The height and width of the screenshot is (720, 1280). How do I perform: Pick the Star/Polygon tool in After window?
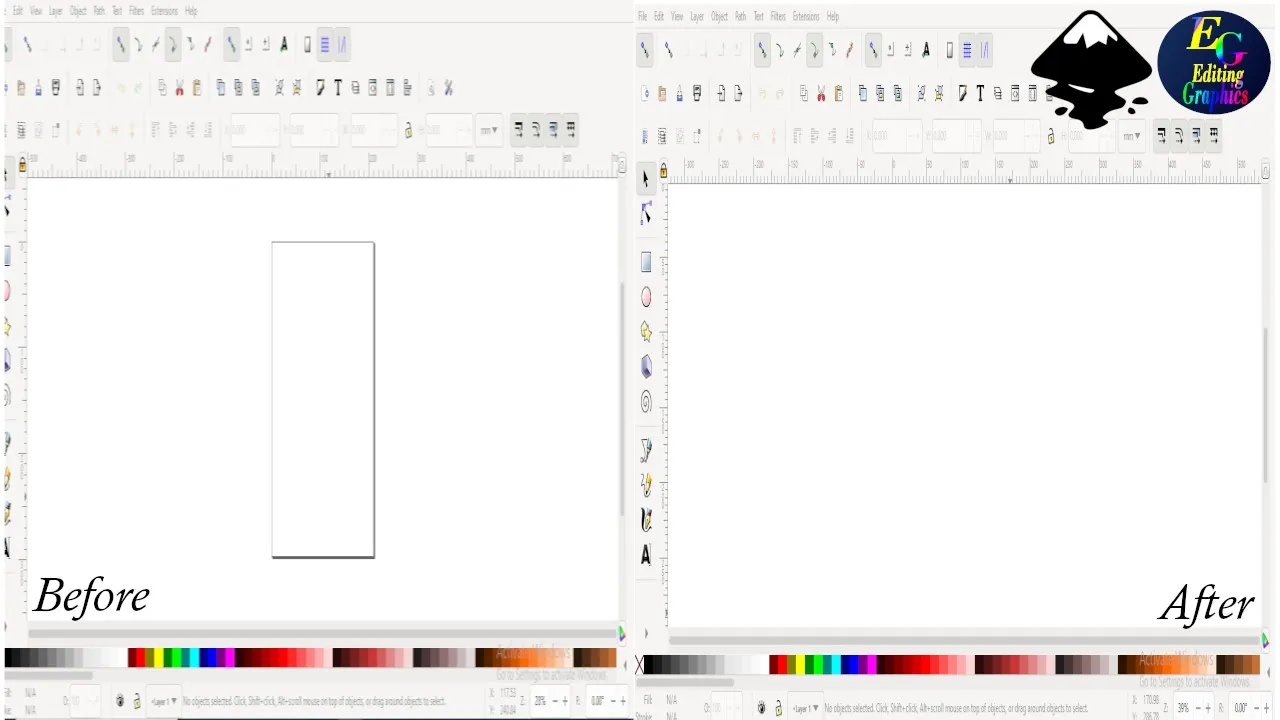click(x=646, y=331)
